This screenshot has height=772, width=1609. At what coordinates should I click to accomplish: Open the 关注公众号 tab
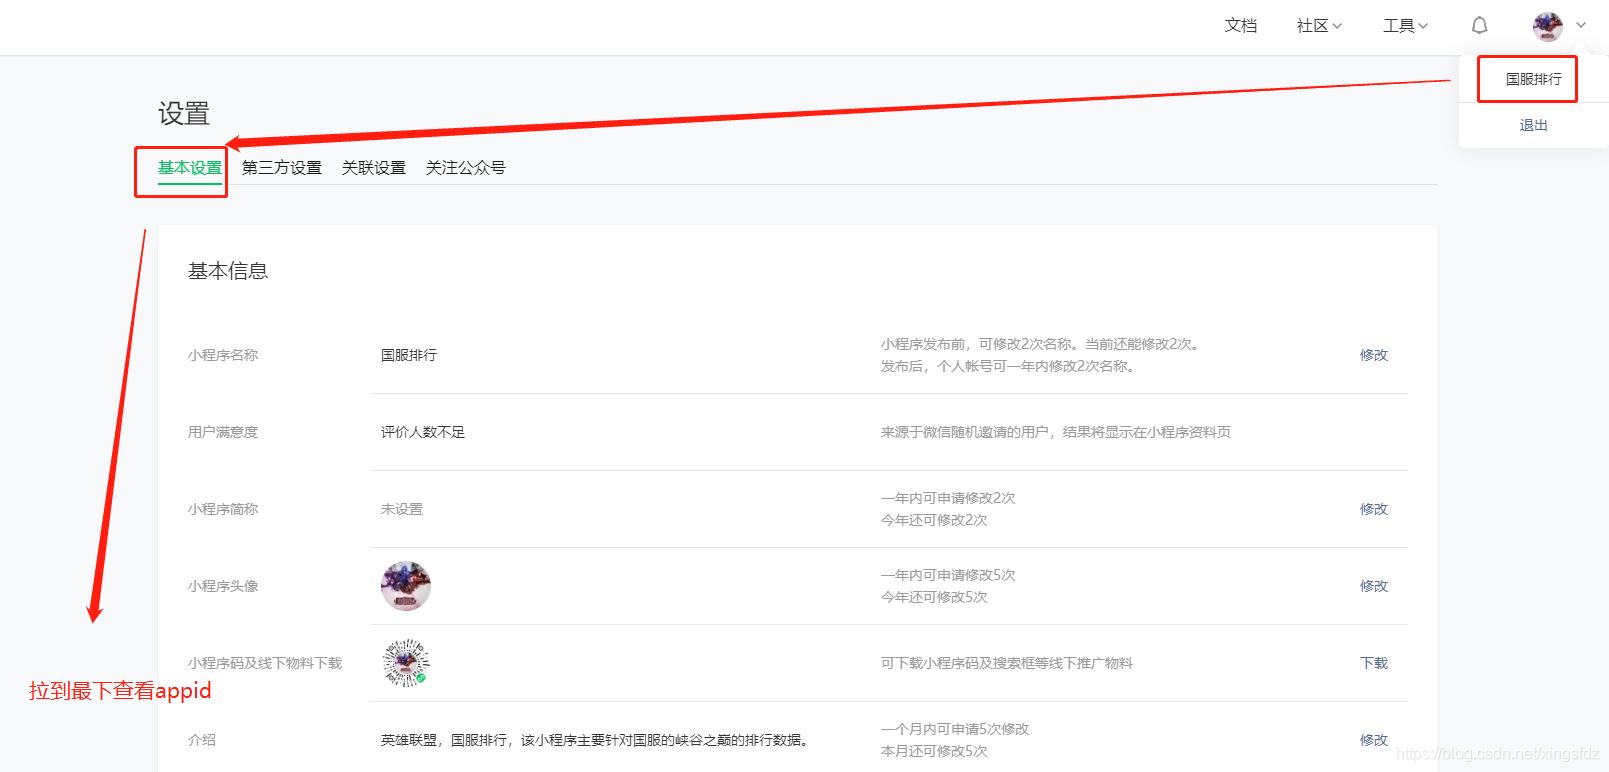click(x=465, y=168)
